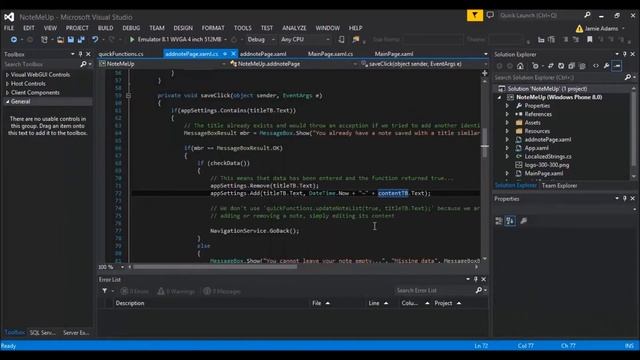640x360 pixels.
Task: Click the bookmark icon in top toolbar
Action: tap(589, 40)
